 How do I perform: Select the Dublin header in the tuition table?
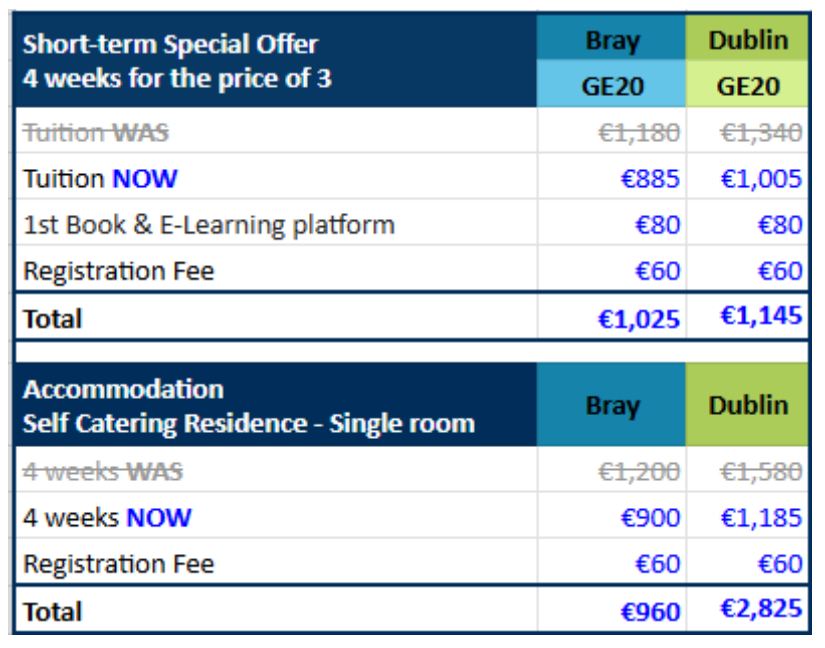click(748, 41)
